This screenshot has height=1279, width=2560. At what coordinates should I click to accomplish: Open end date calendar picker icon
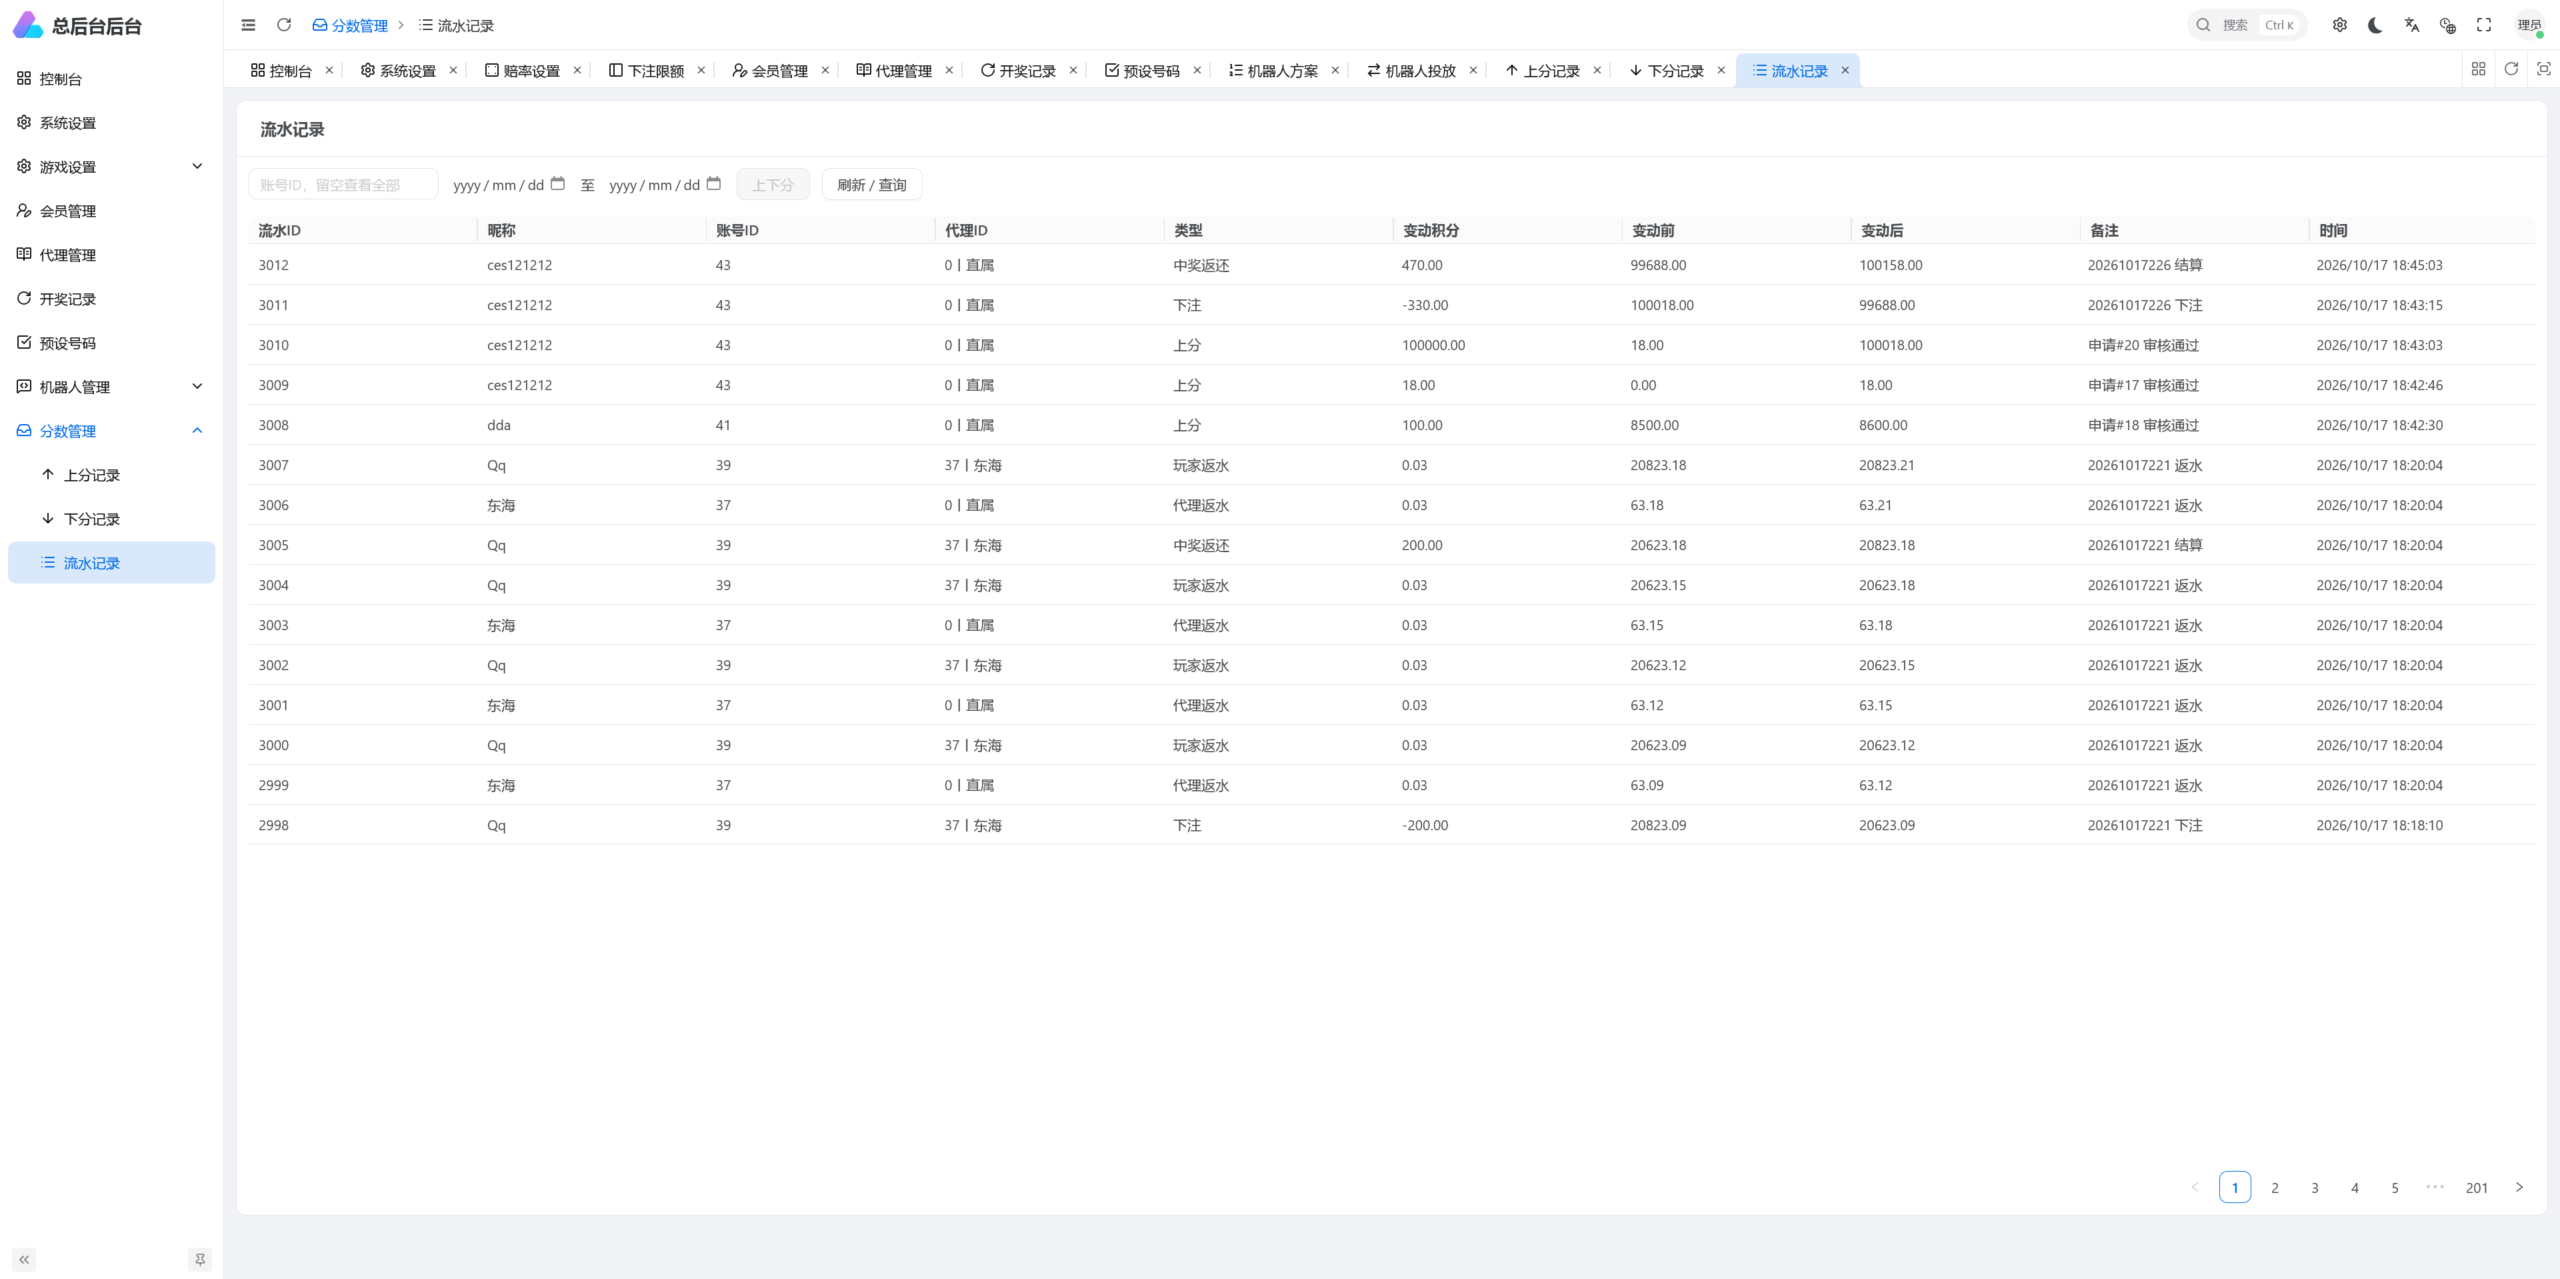[714, 184]
